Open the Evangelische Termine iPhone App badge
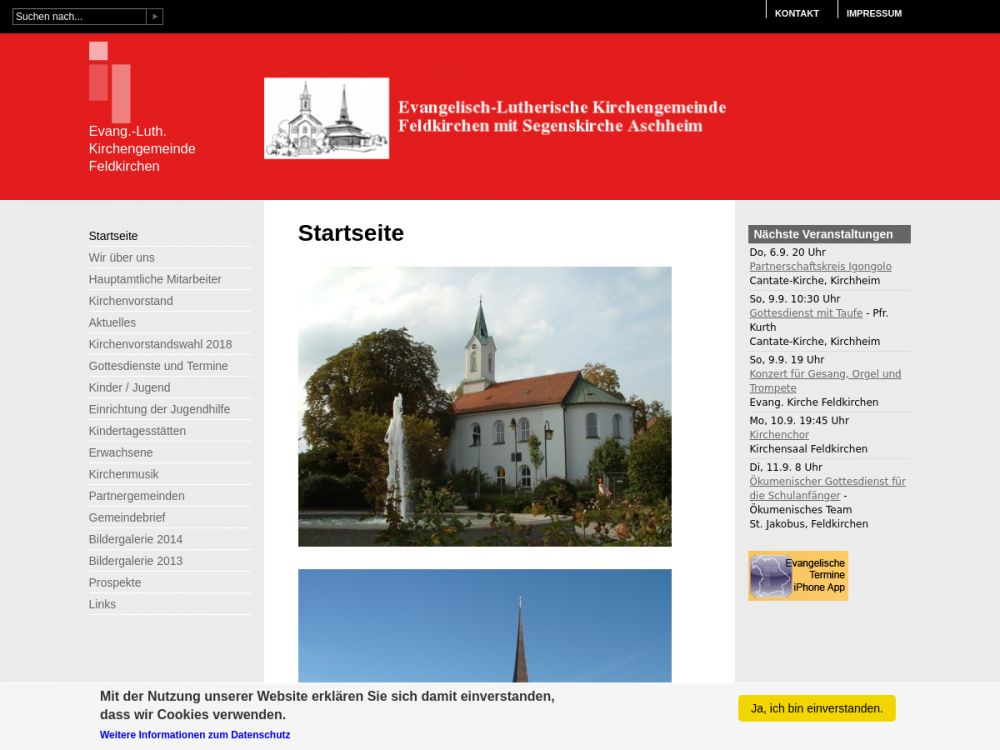 click(798, 576)
